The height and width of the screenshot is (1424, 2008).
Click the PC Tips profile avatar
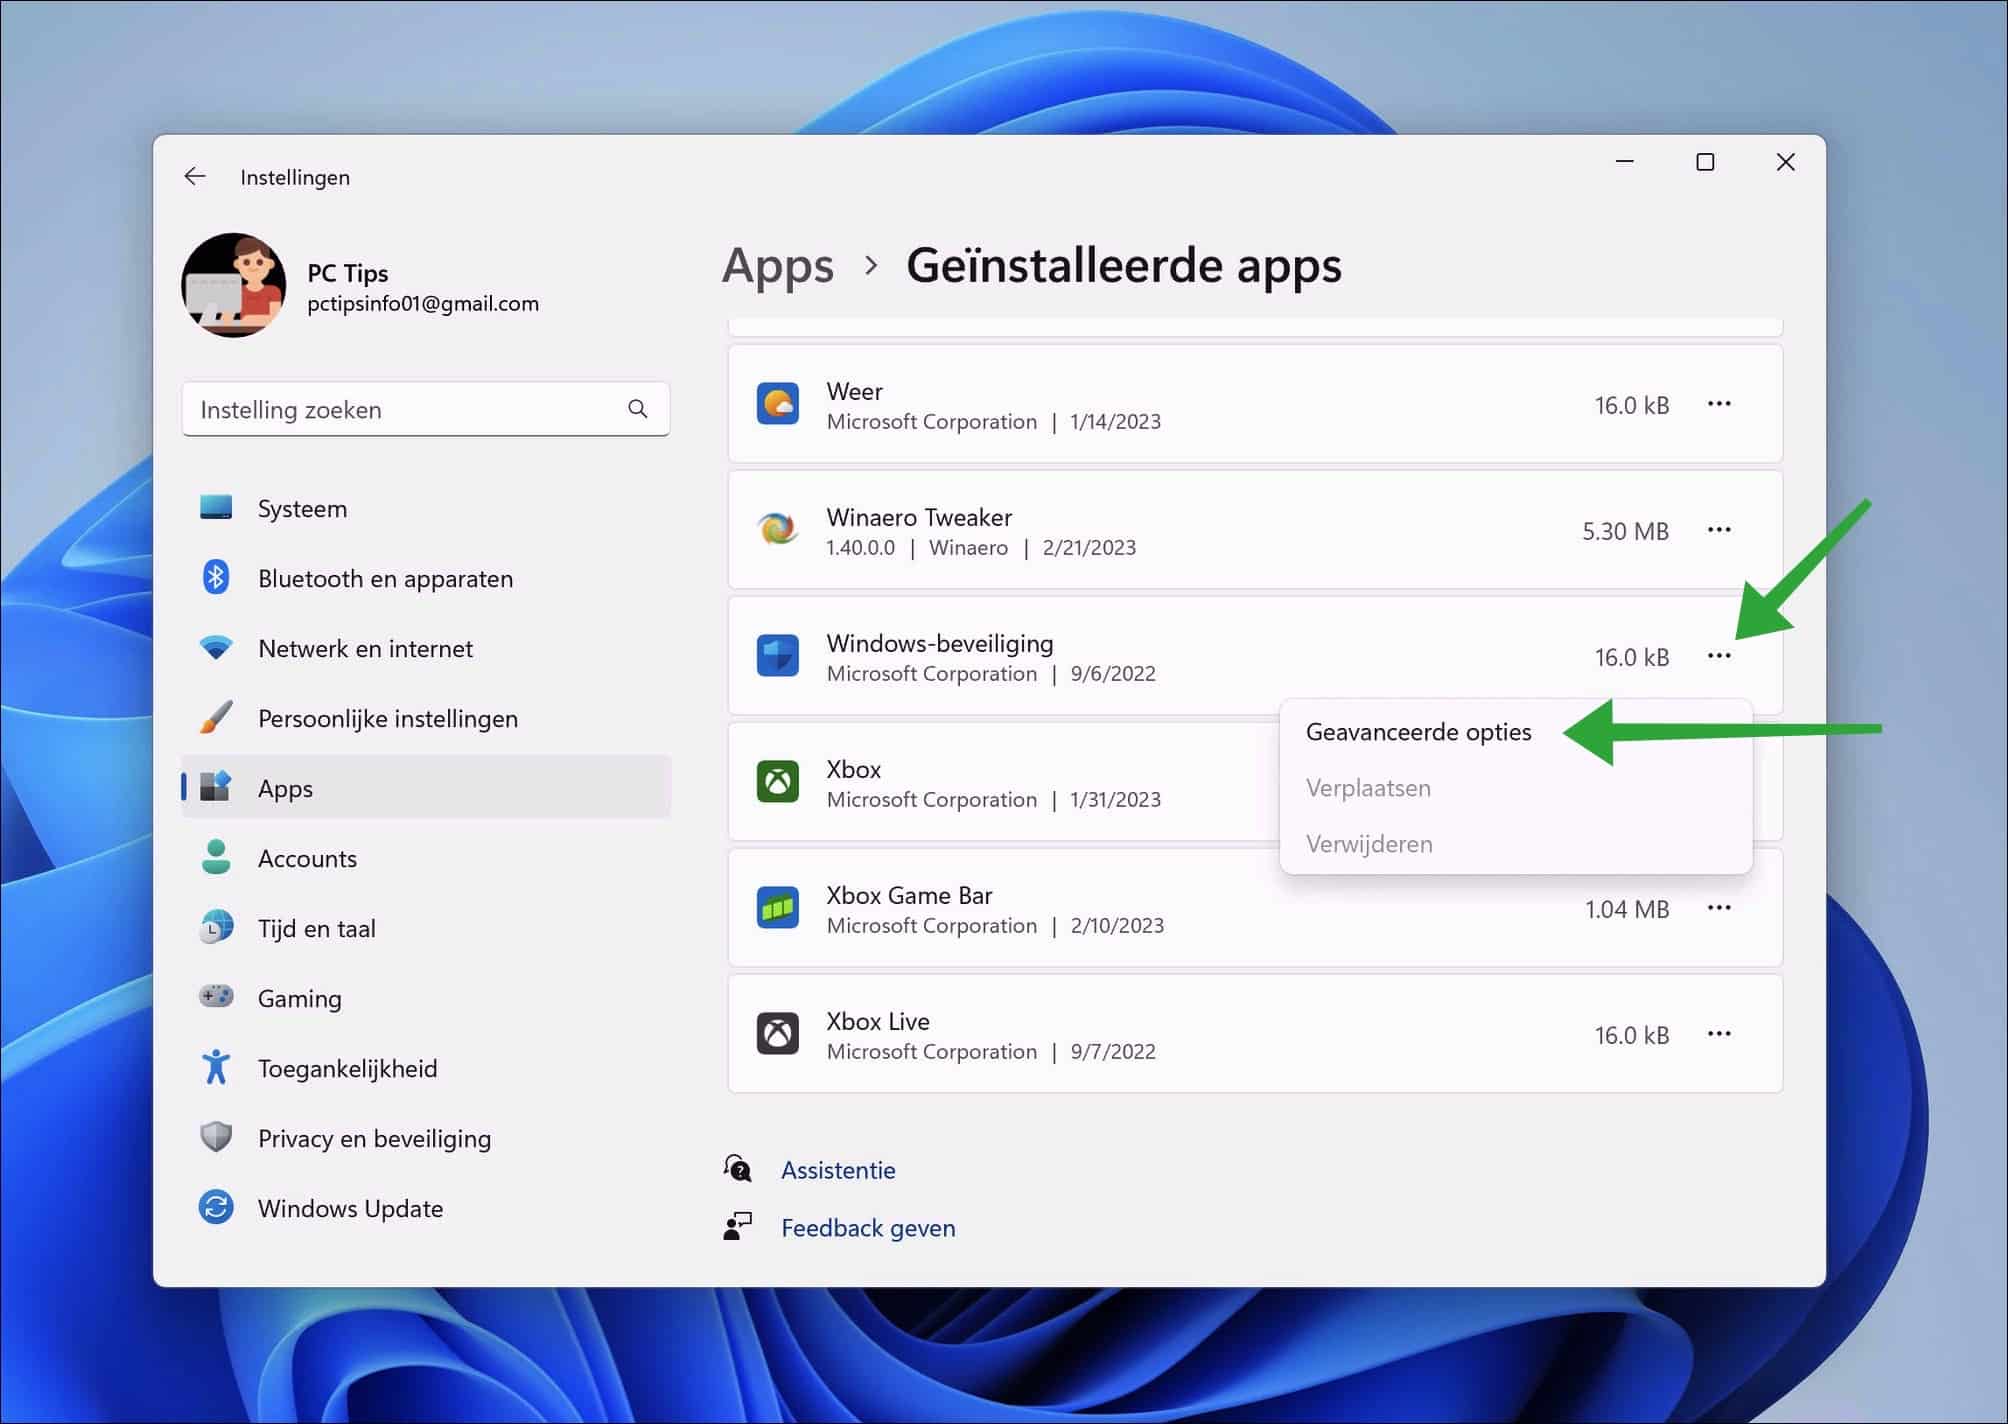[x=234, y=286]
